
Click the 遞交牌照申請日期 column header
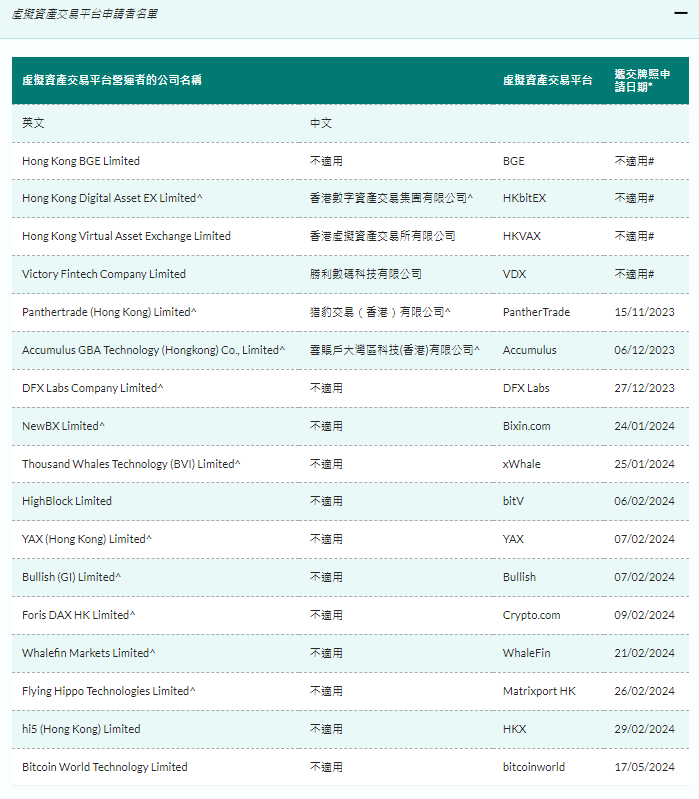pos(642,81)
